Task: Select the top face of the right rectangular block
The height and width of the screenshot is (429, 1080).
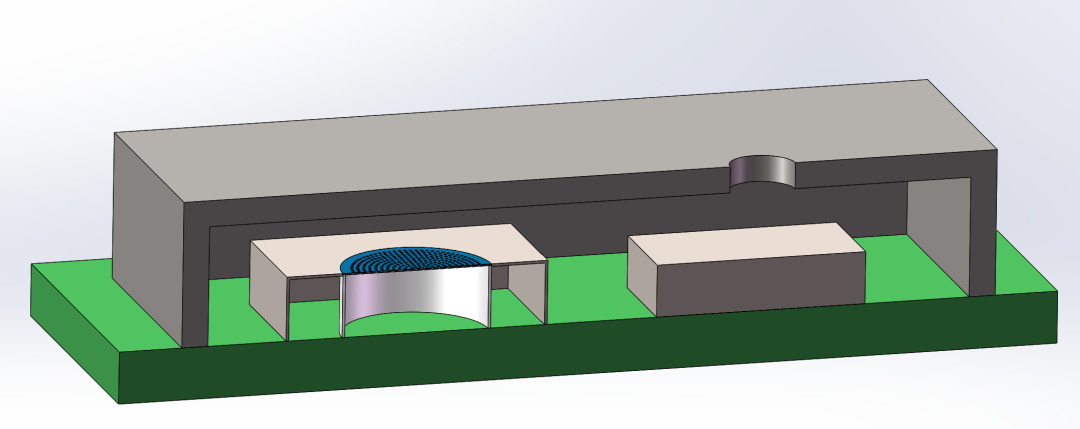Action: click(x=745, y=240)
